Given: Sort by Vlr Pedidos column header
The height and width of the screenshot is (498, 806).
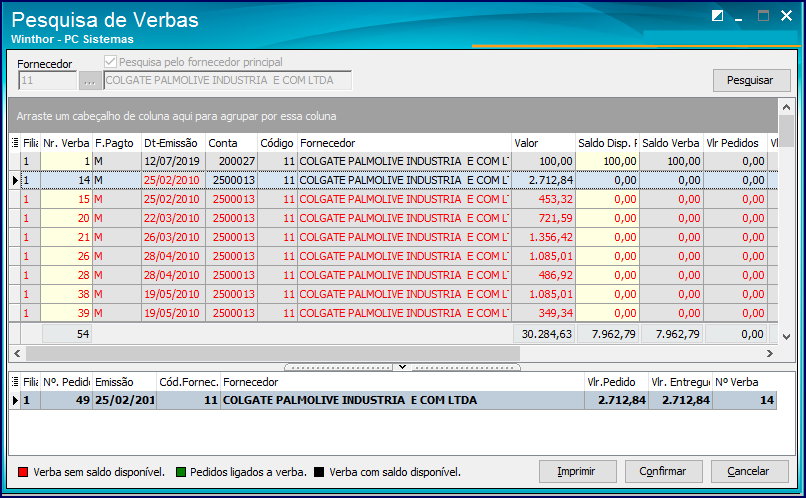Looking at the screenshot, I should coord(735,143).
